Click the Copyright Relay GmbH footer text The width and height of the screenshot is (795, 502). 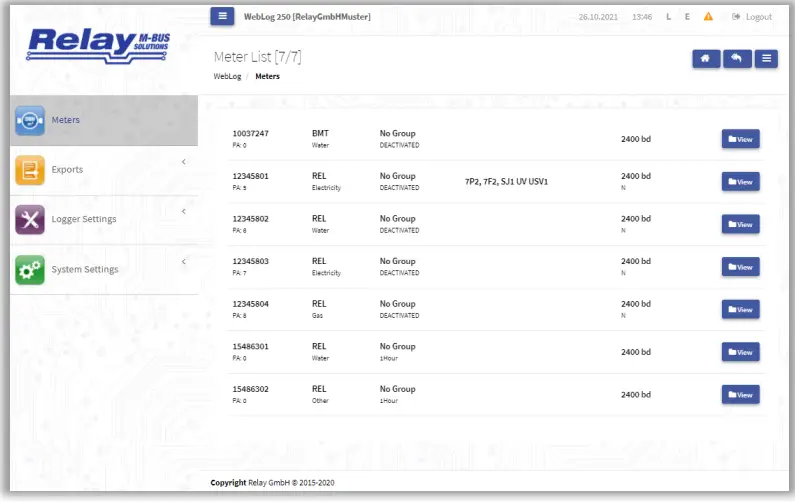click(x=272, y=483)
